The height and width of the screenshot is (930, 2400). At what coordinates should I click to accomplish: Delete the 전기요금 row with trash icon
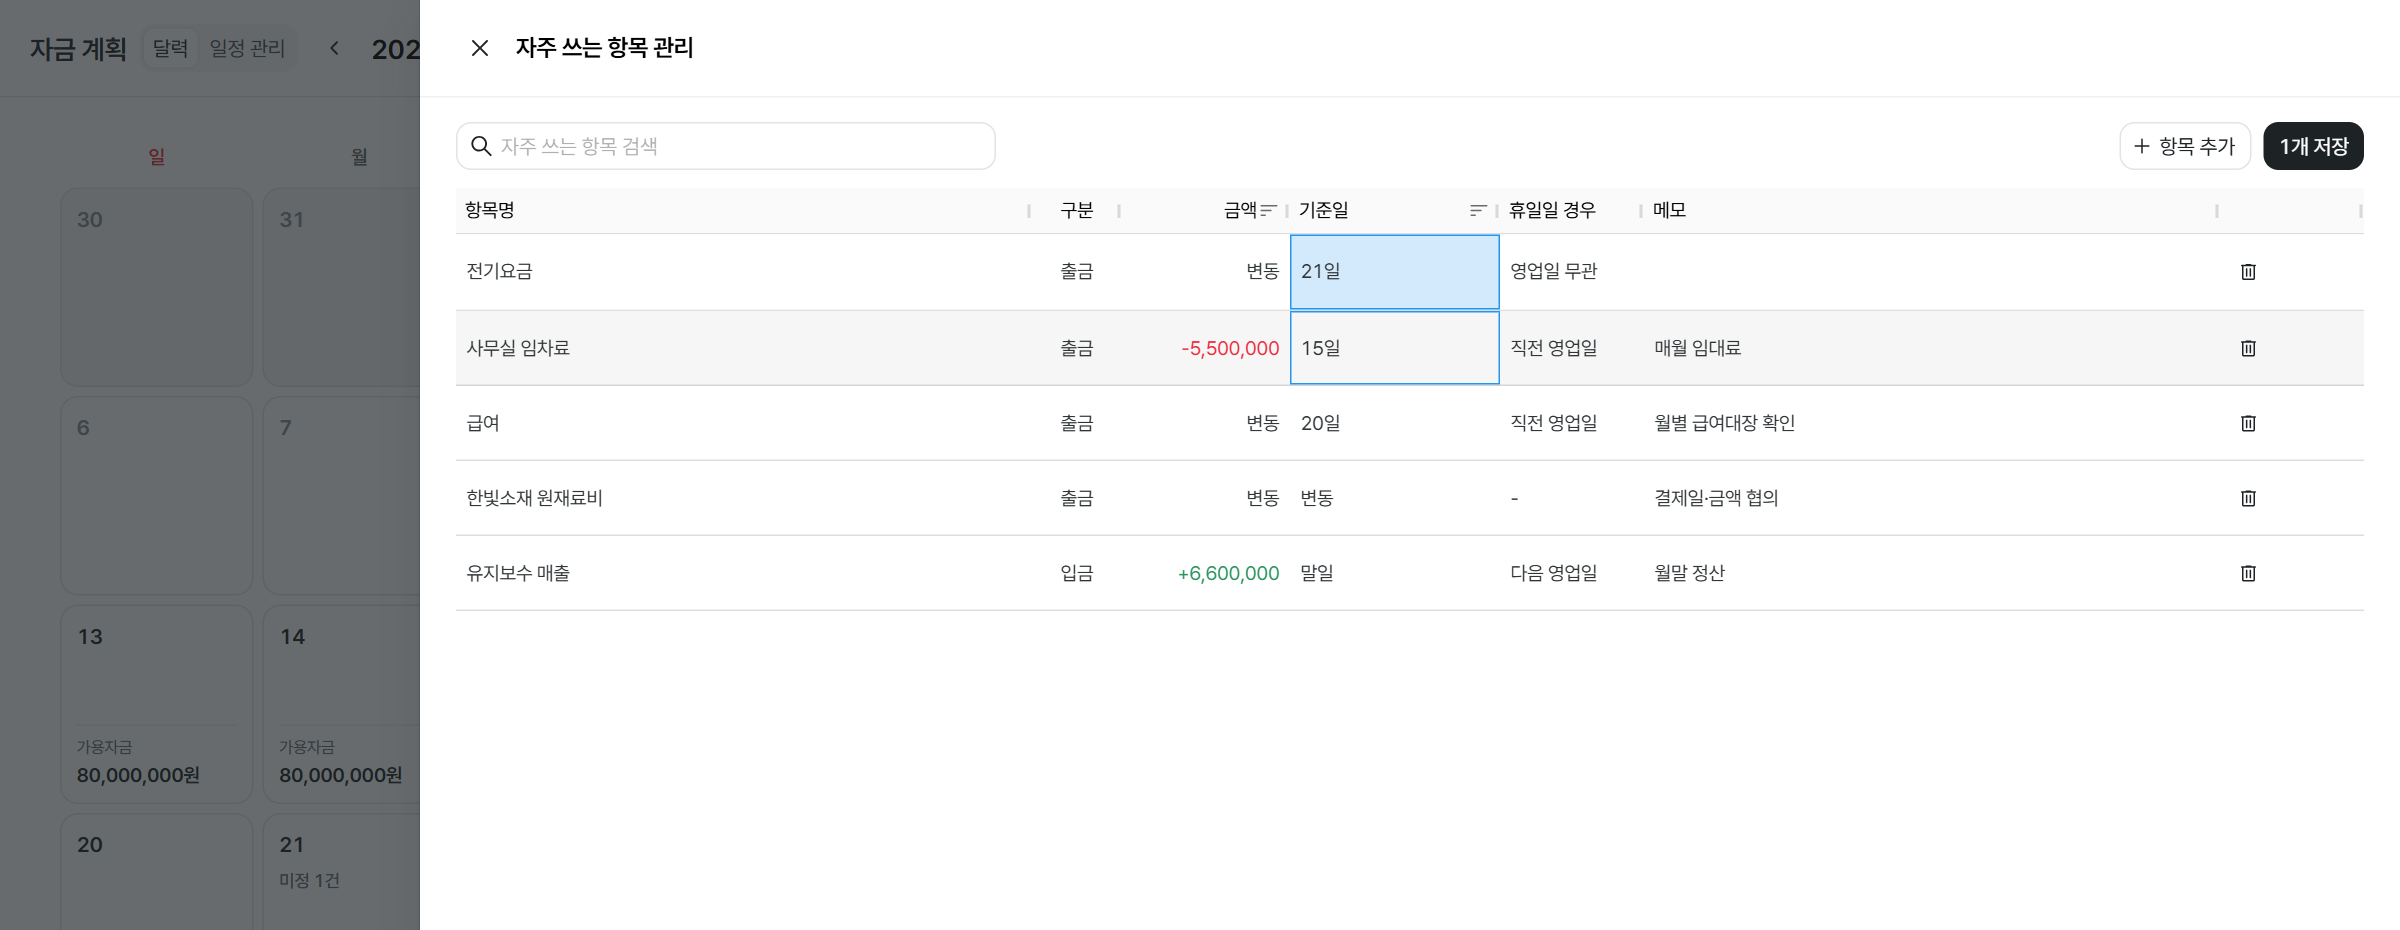point(2248,272)
